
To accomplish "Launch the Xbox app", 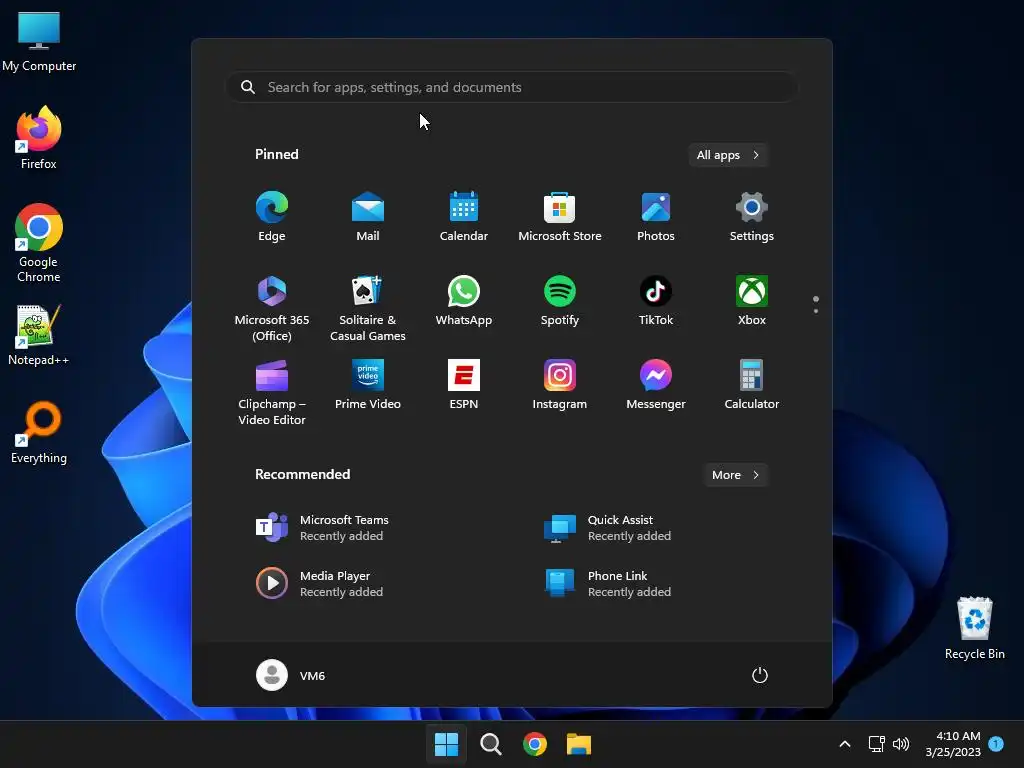I will 752,301.
